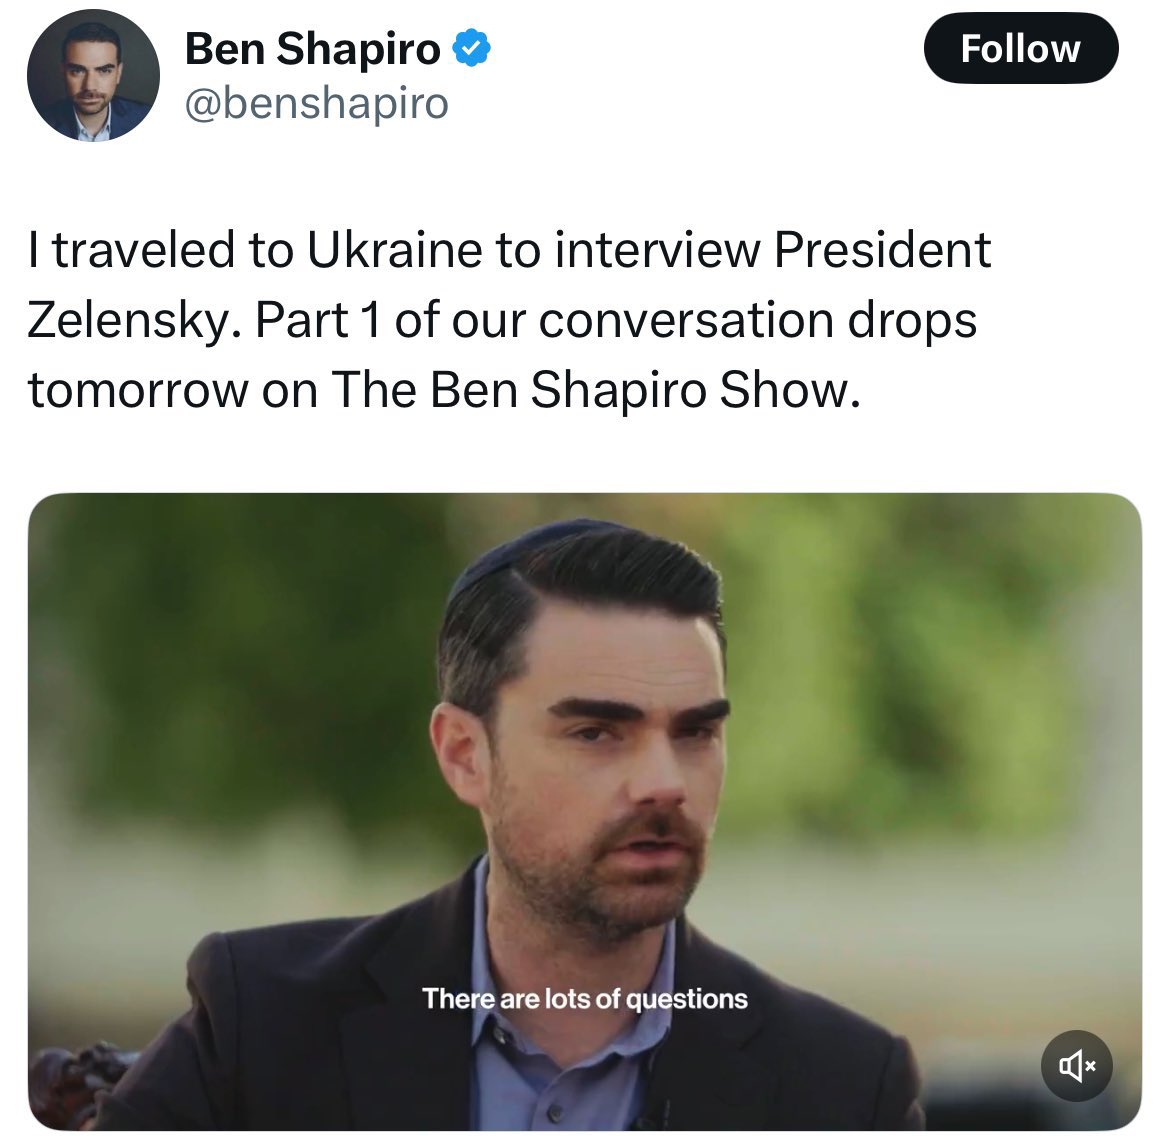The height and width of the screenshot is (1136, 1170).
Task: Click the word 'President' in the tweet
Action: click(x=882, y=249)
